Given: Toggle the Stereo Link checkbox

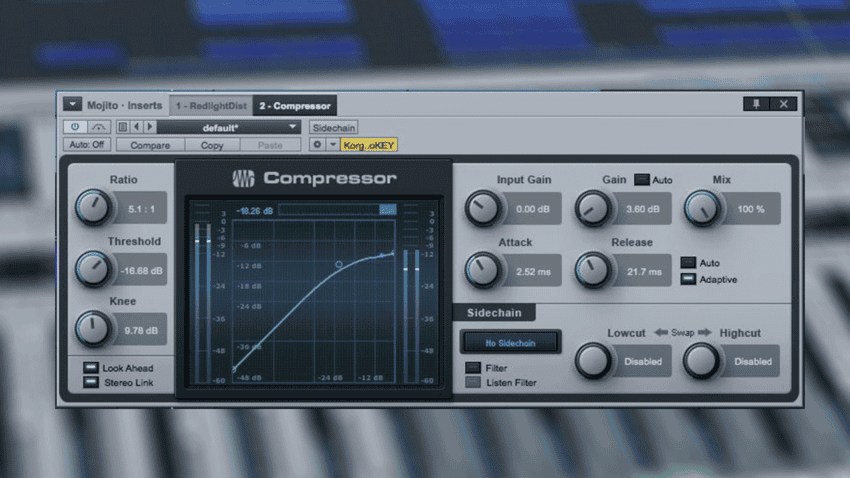Looking at the screenshot, I should point(91,382).
